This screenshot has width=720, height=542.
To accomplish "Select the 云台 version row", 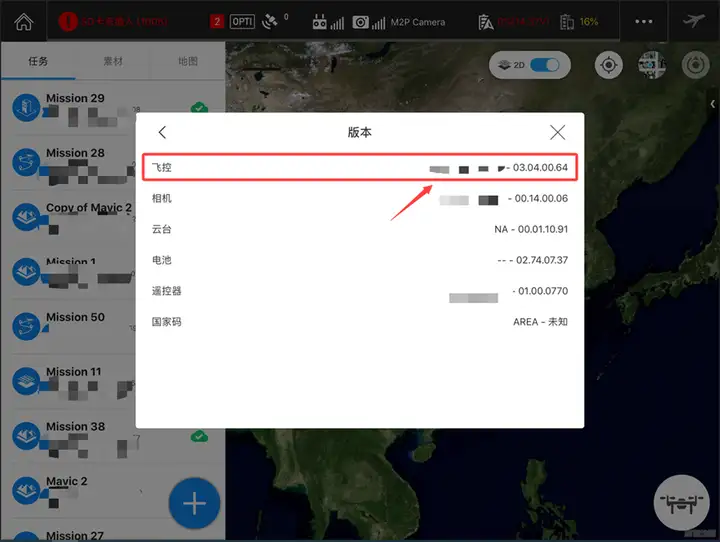I will coord(360,229).
